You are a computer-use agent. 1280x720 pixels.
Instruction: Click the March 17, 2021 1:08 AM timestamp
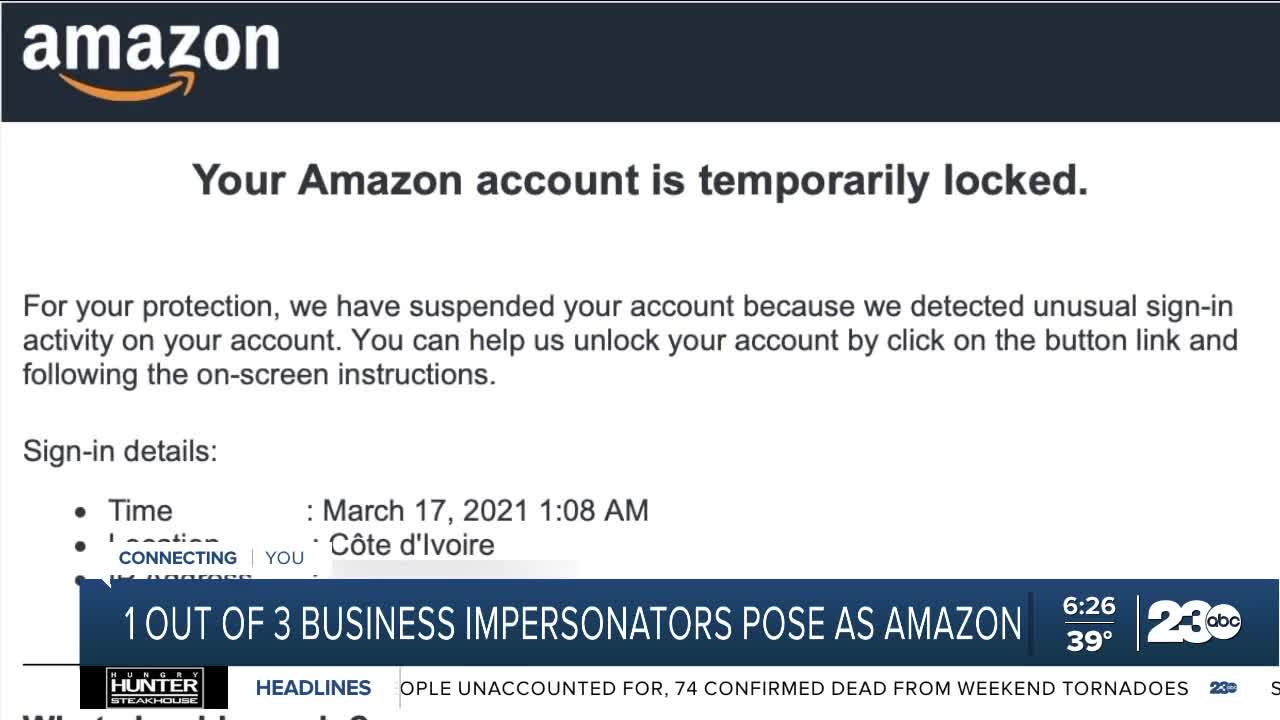pyautogui.click(x=485, y=511)
